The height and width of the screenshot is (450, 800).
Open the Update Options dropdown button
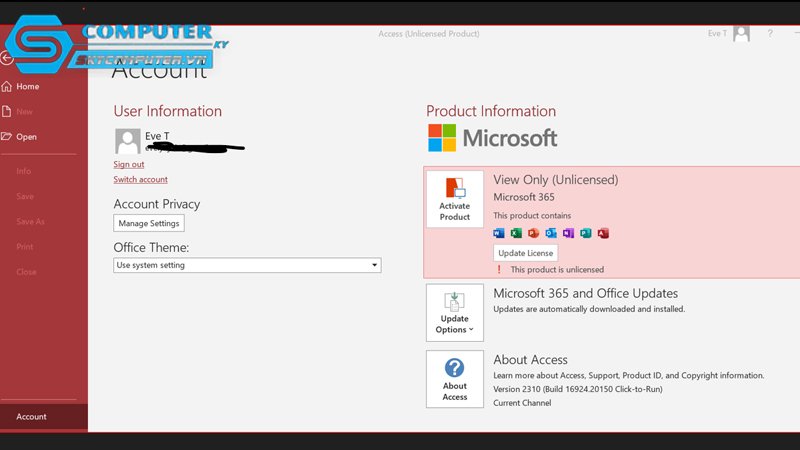[x=455, y=313]
